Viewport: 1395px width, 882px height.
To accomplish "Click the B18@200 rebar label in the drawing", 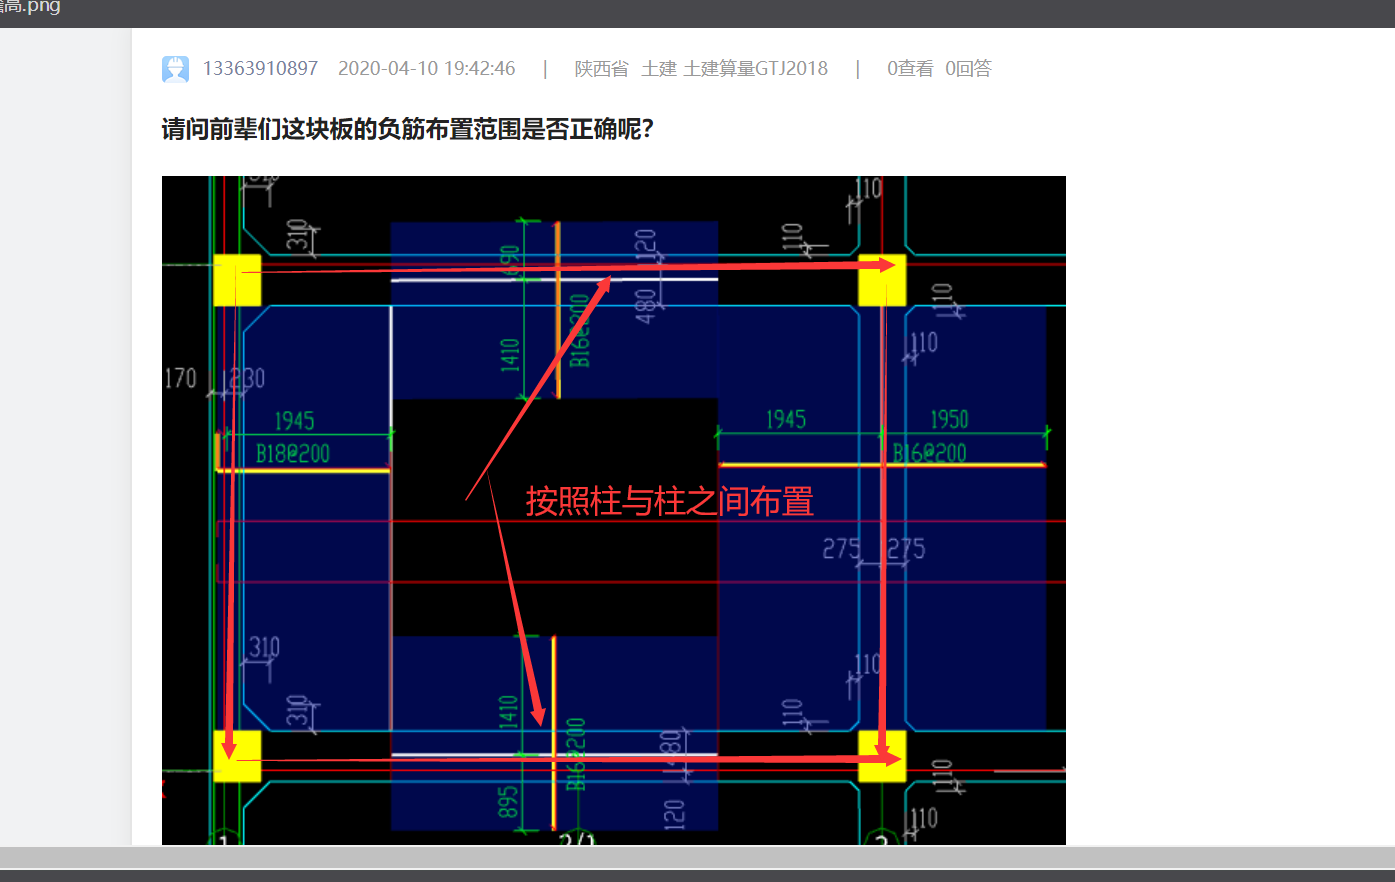I will (293, 453).
